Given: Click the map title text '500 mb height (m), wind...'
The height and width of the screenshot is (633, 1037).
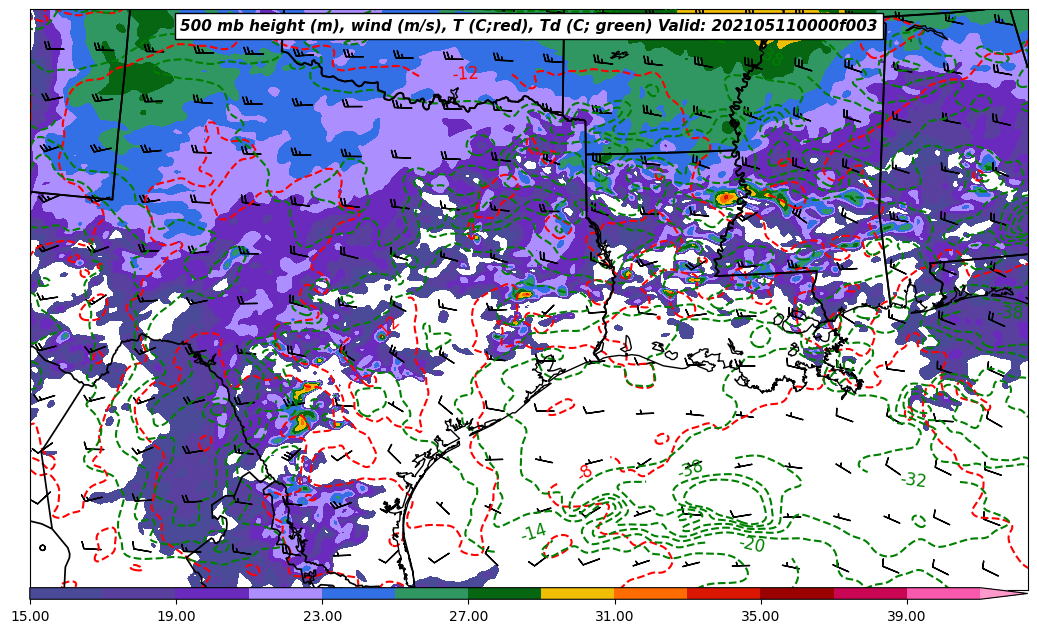Looking at the screenshot, I should pyautogui.click(x=529, y=26).
